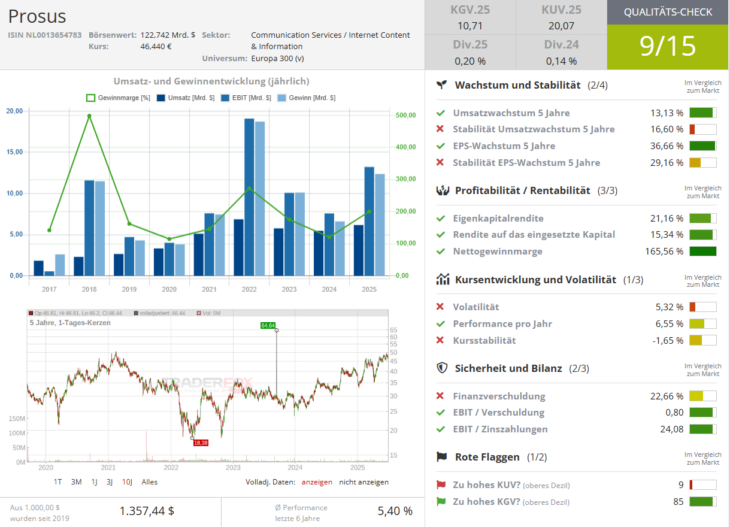Click the green checkmark beside Performance pro Jahr

click(x=440, y=324)
